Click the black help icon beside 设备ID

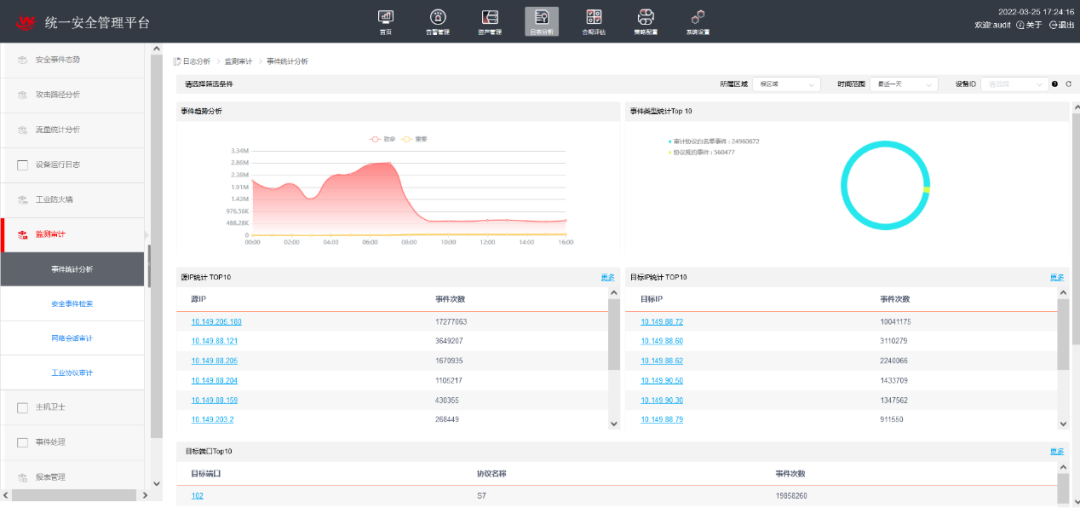click(x=1055, y=84)
